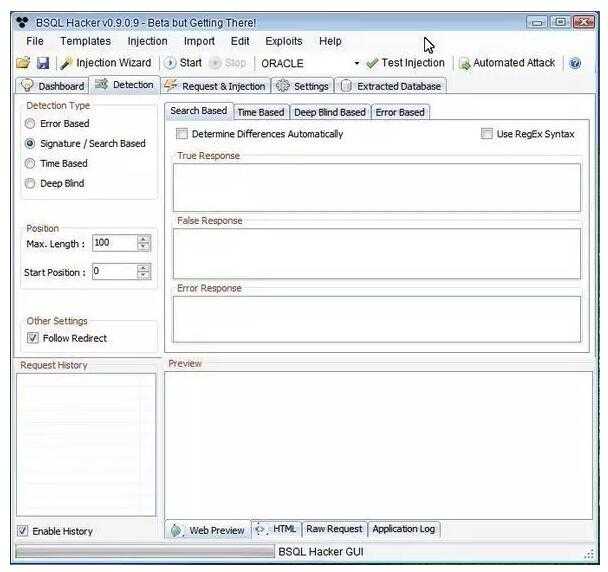This screenshot has height=572, width=608.
Task: Open the Injection menu
Action: click(147, 41)
